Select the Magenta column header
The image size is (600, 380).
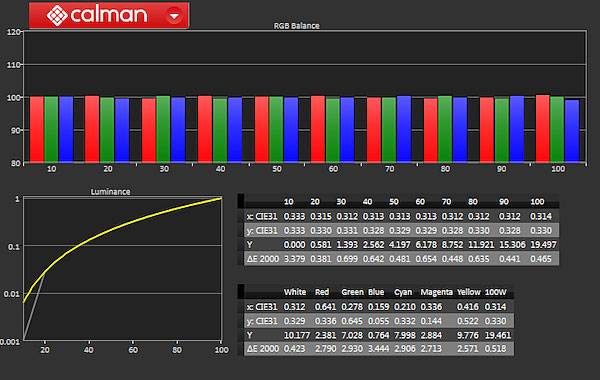pyautogui.click(x=436, y=292)
